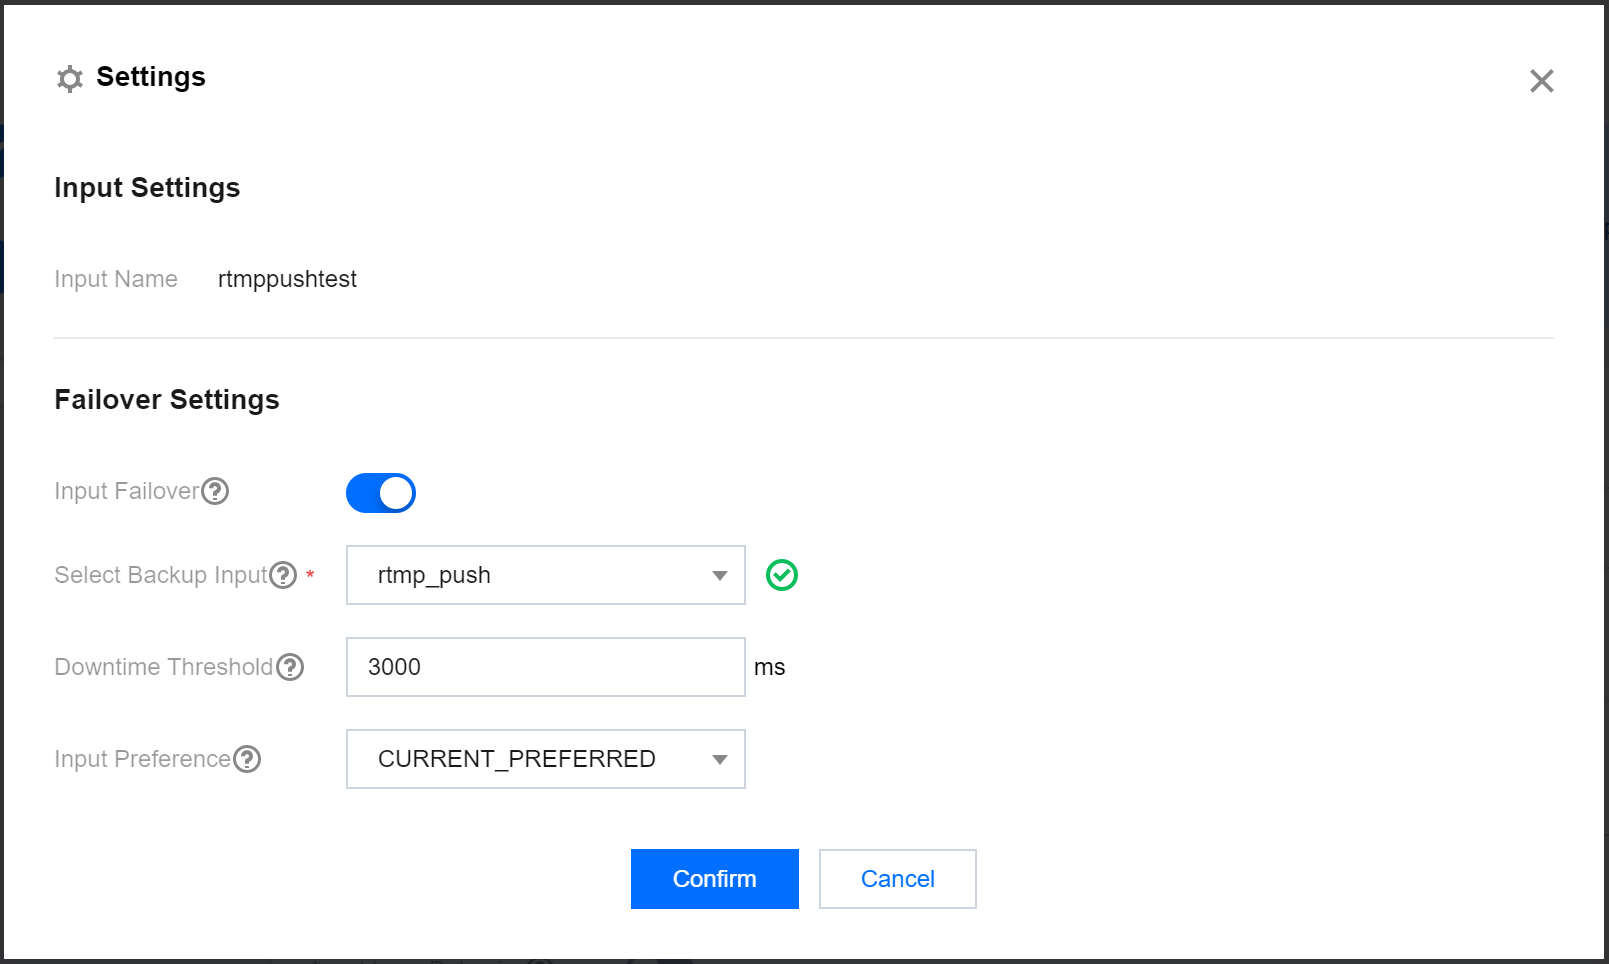Show help for Downtime Threshold
The height and width of the screenshot is (964, 1609).
tap(290, 667)
